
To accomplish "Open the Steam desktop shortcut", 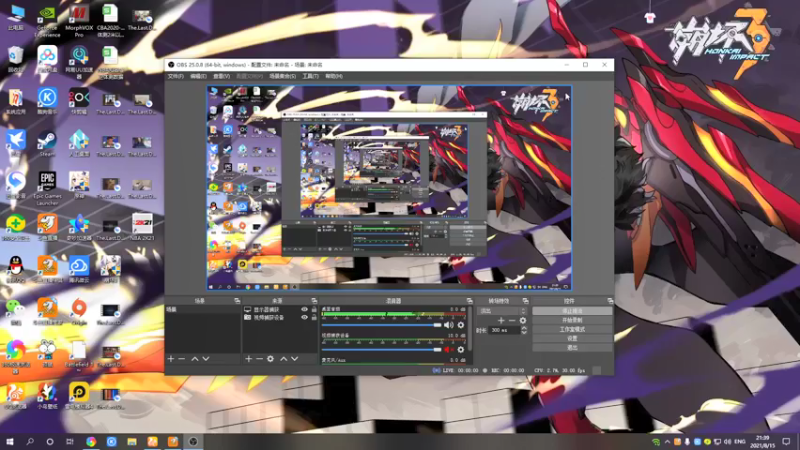I will 47,143.
